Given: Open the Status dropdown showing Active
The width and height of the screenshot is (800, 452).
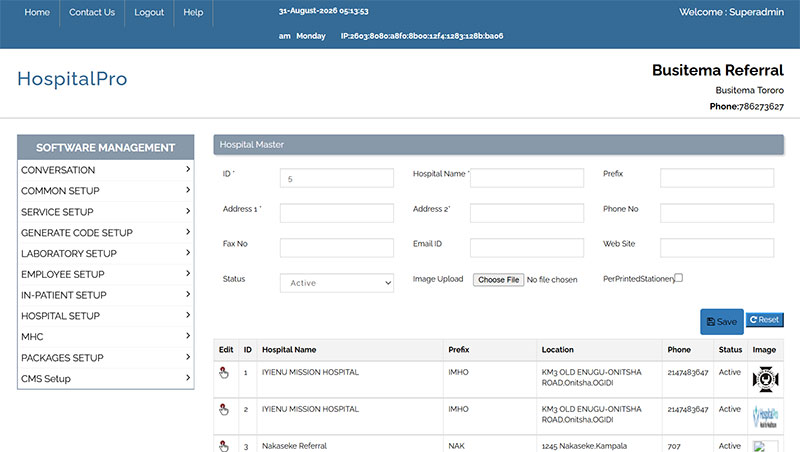Looking at the screenshot, I should click(x=337, y=283).
